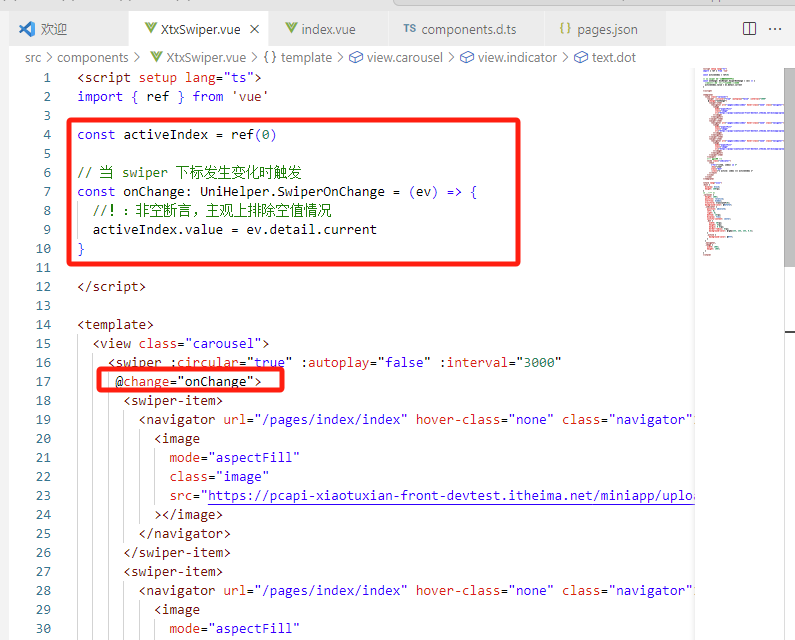Click the <swiper-item> tag on line 18
Viewport: 795px width, 640px height.
tap(173, 401)
